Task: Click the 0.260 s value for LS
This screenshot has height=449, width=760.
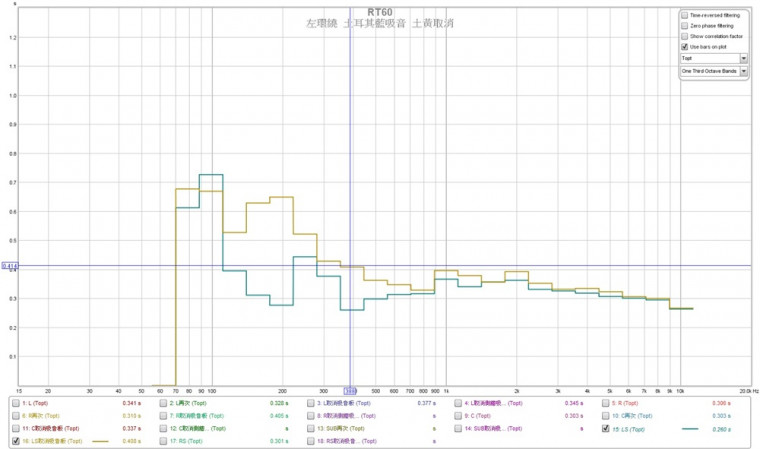Action: [x=721, y=429]
